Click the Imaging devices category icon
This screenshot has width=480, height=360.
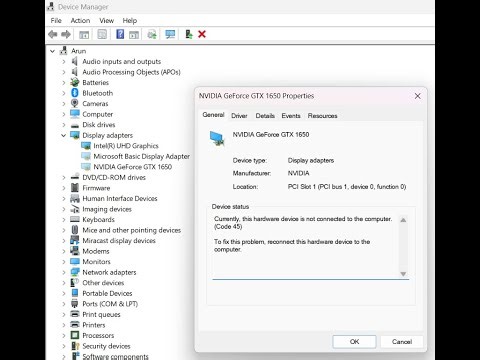tap(75, 209)
